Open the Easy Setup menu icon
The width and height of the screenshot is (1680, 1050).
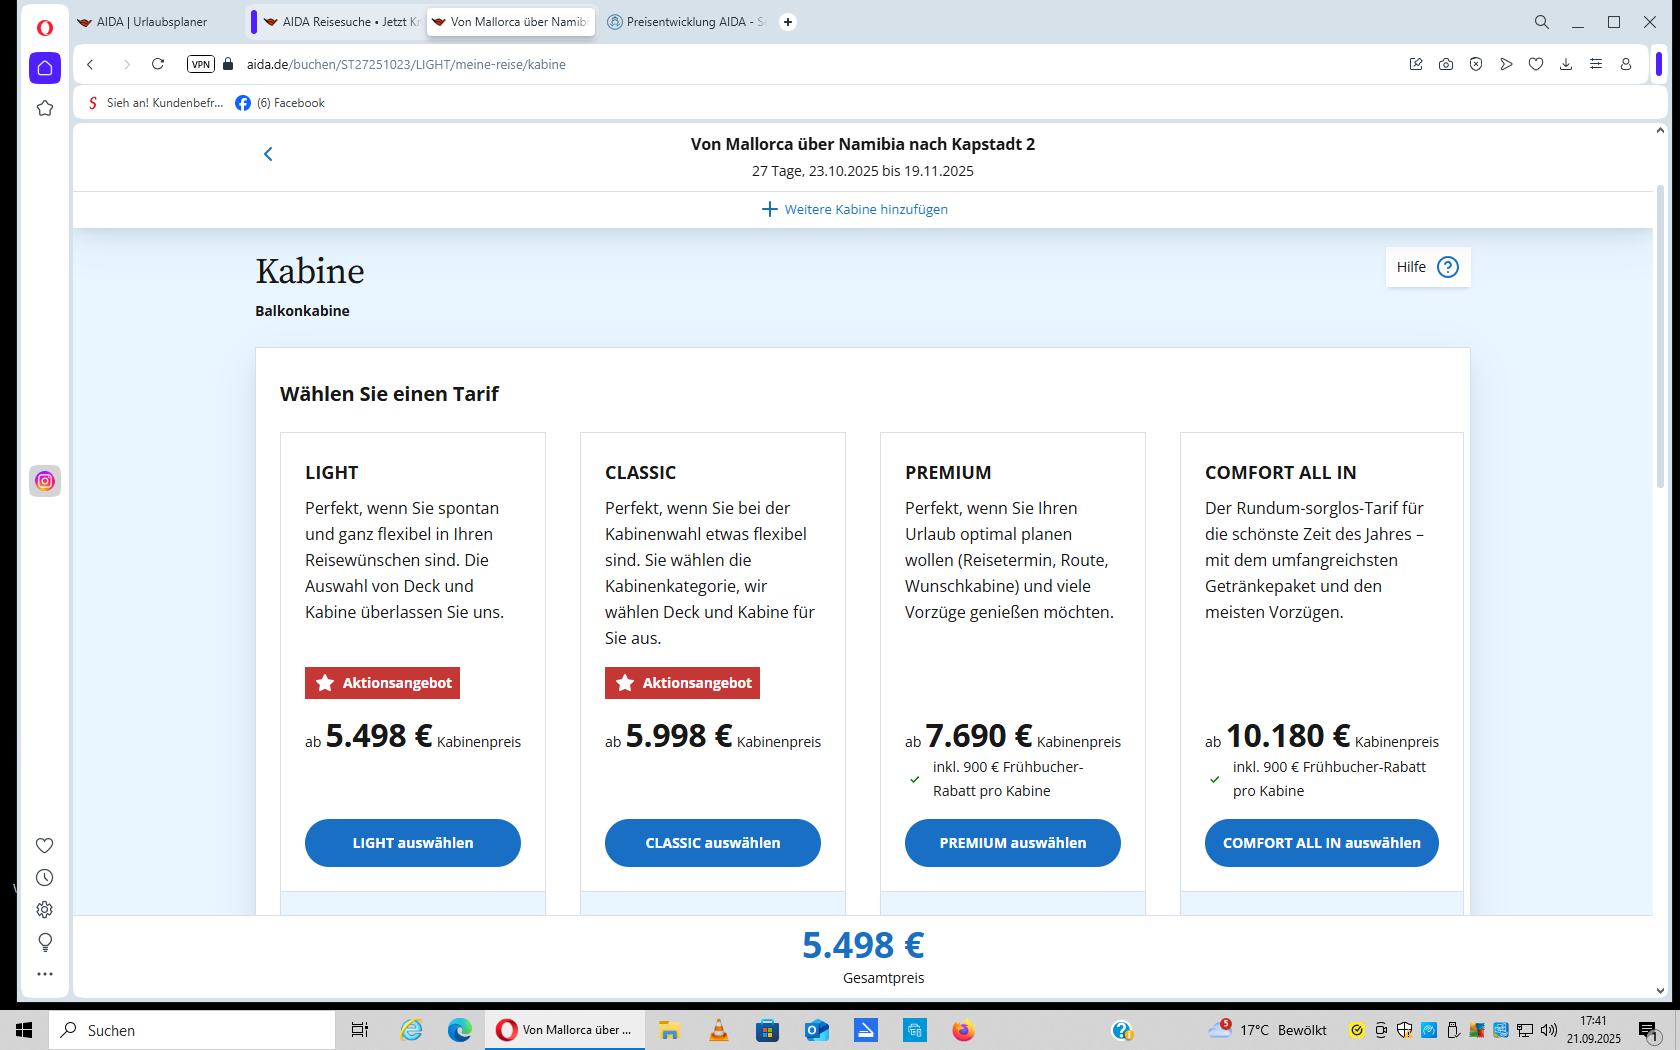tap(1596, 64)
